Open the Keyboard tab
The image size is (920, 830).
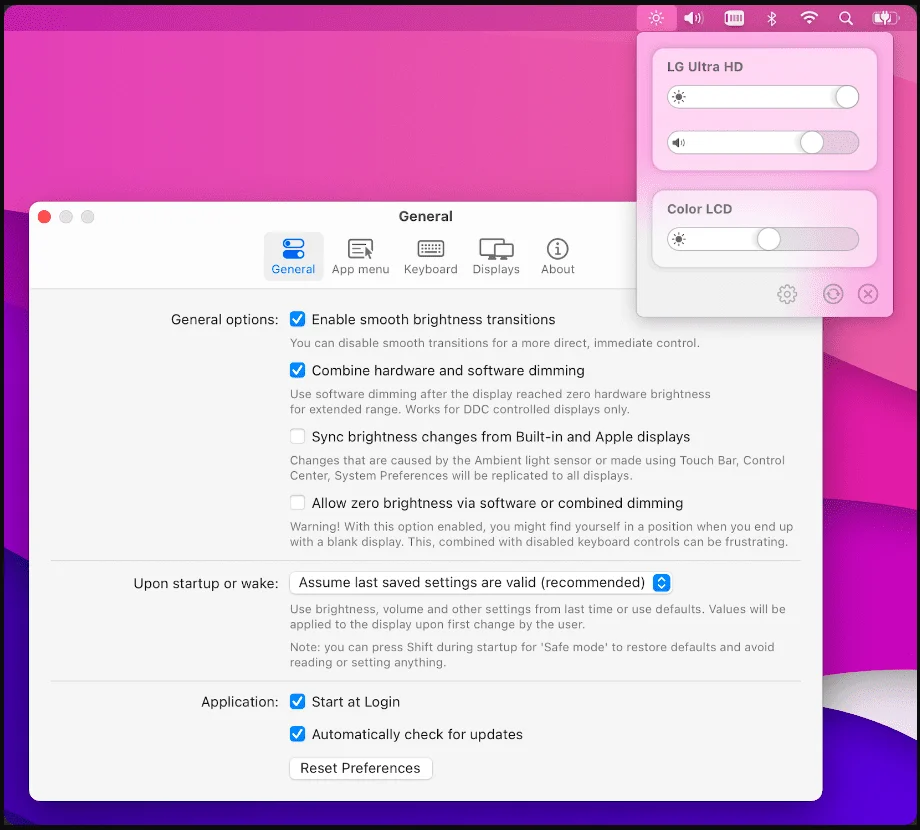point(431,256)
